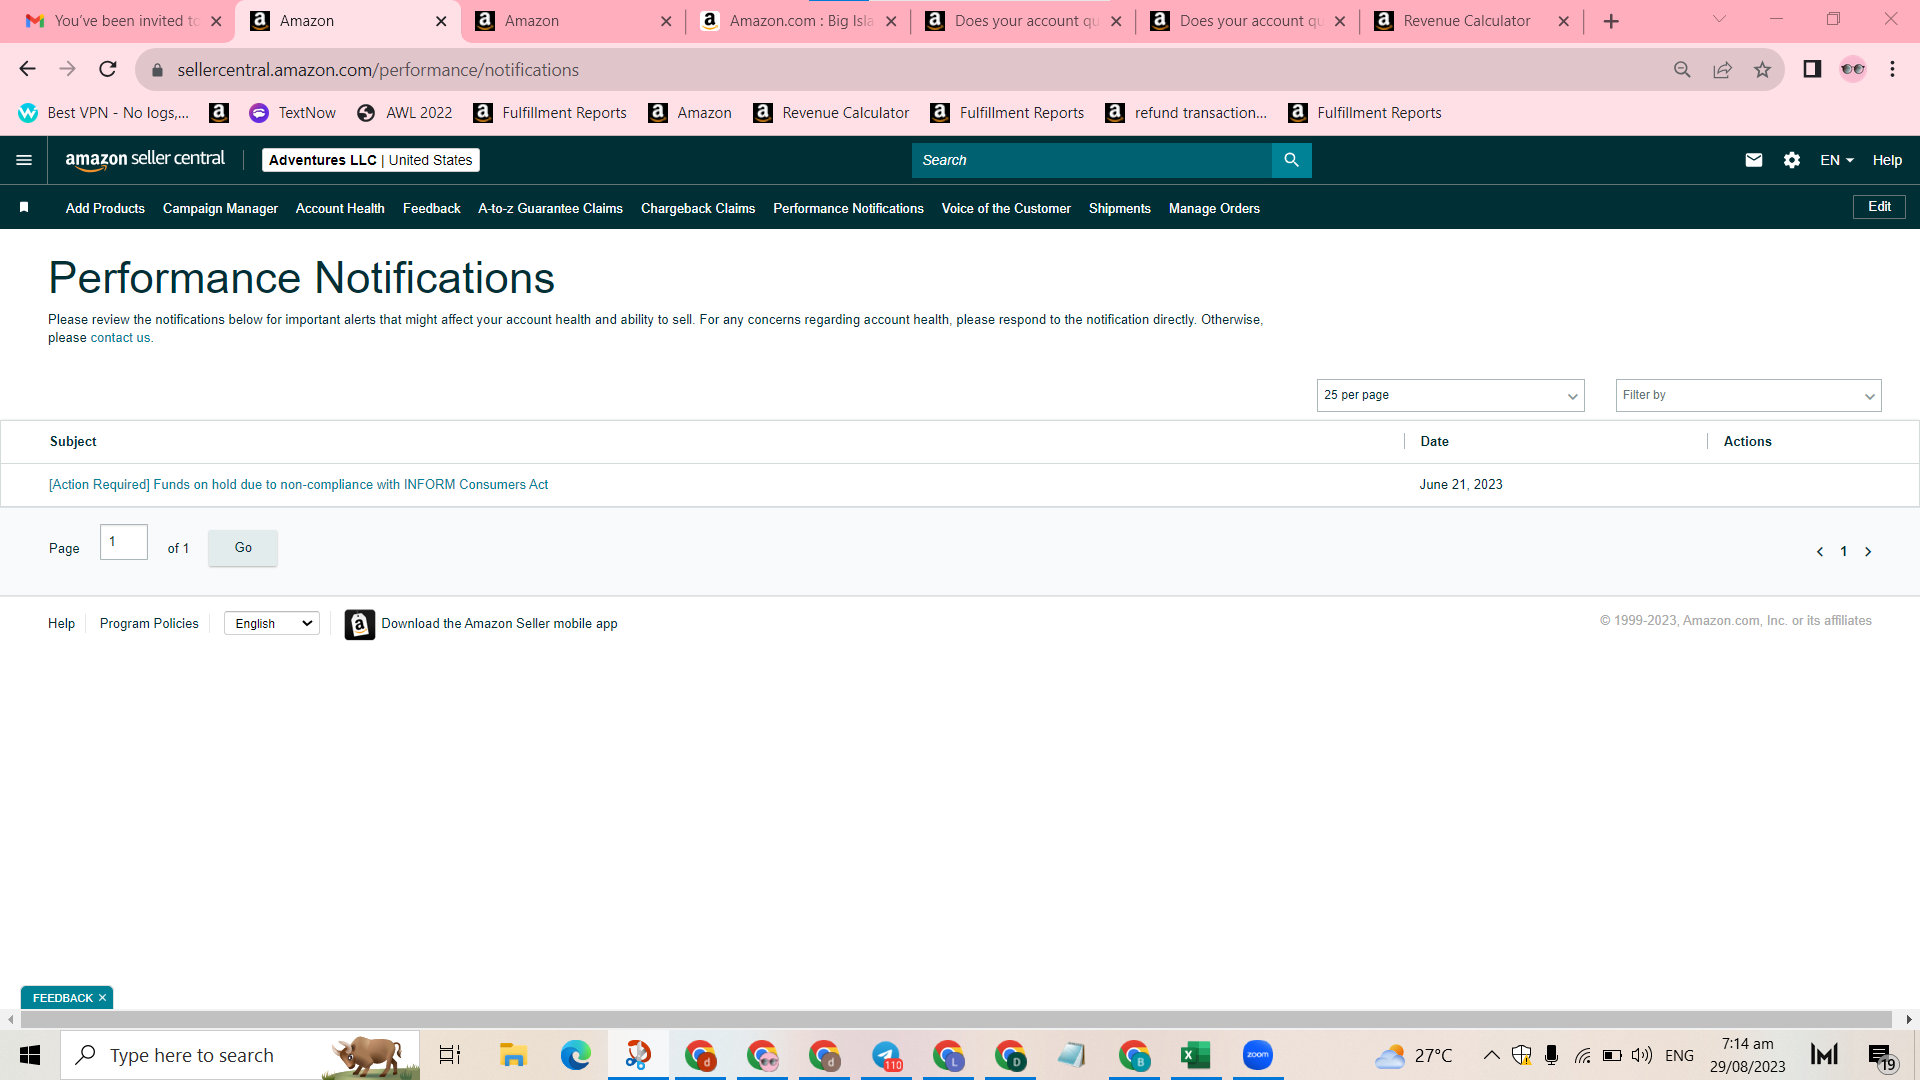
Task: Open Chrome three-dot menu
Action: pyautogui.click(x=1892, y=69)
